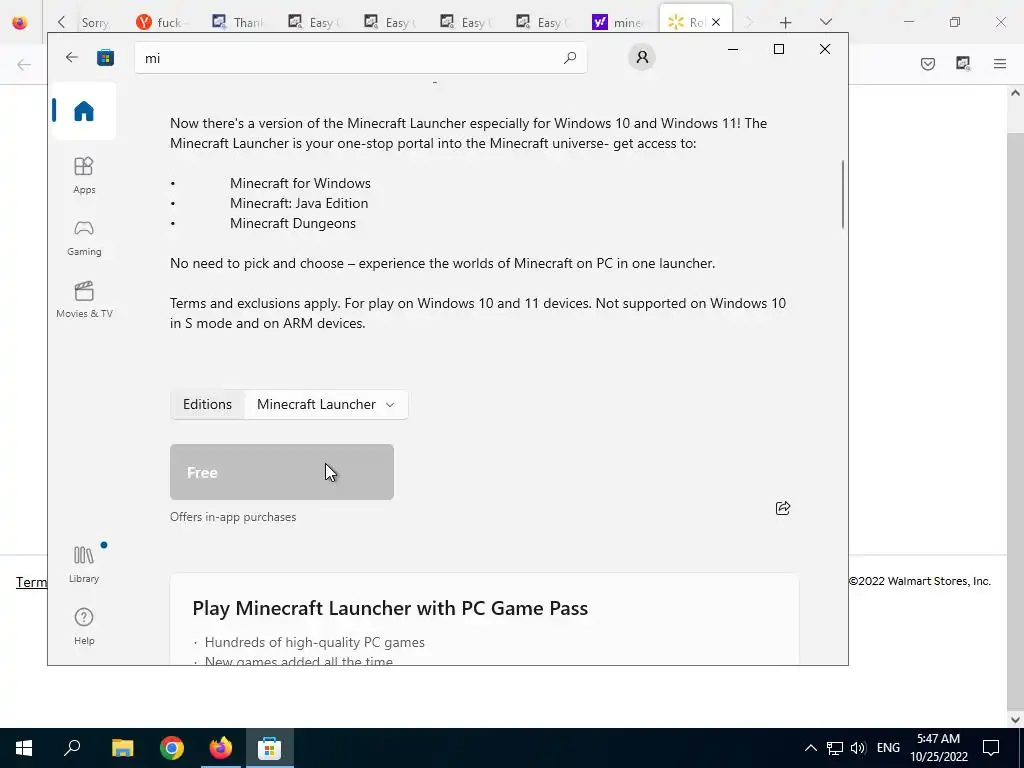Click 'Offers in-app purchases' text

click(x=233, y=517)
